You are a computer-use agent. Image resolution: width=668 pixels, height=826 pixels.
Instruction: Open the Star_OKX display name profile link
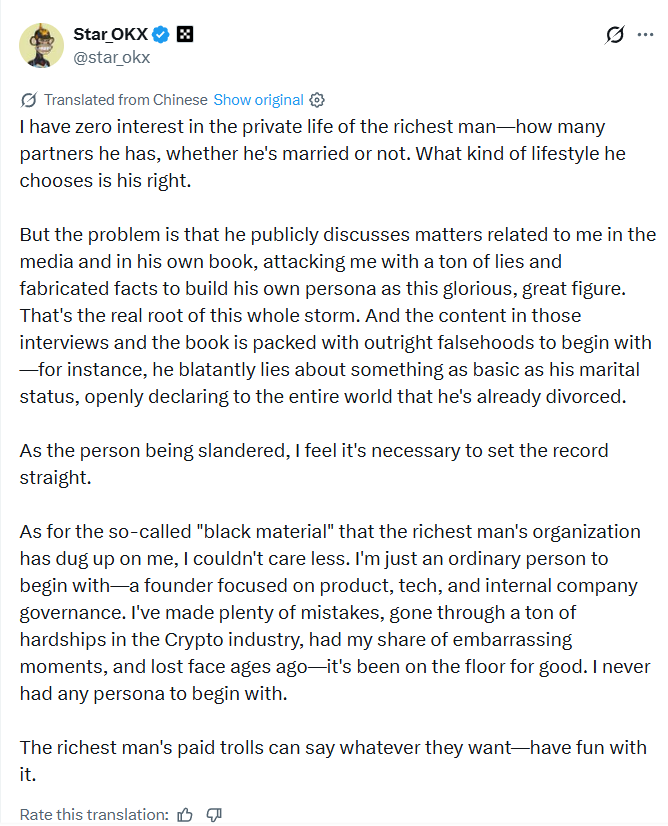point(109,35)
